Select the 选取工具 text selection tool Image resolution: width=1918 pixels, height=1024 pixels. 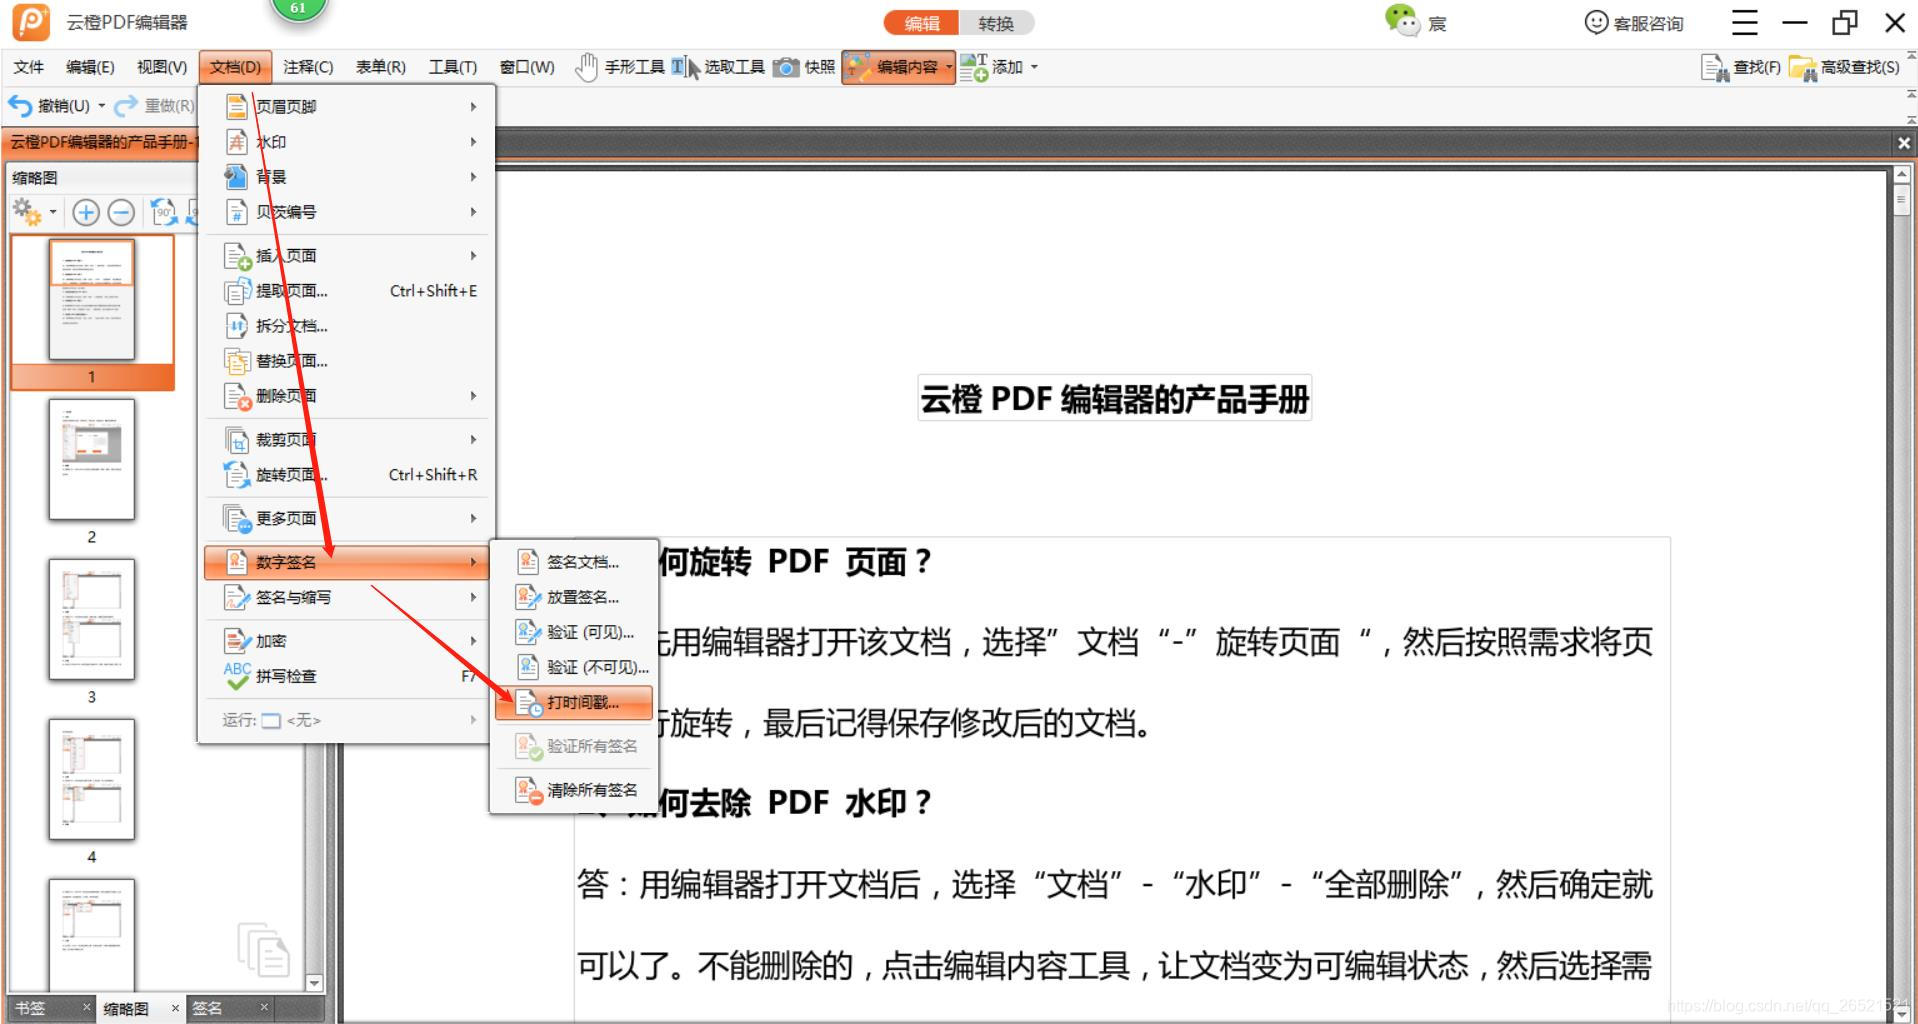718,67
